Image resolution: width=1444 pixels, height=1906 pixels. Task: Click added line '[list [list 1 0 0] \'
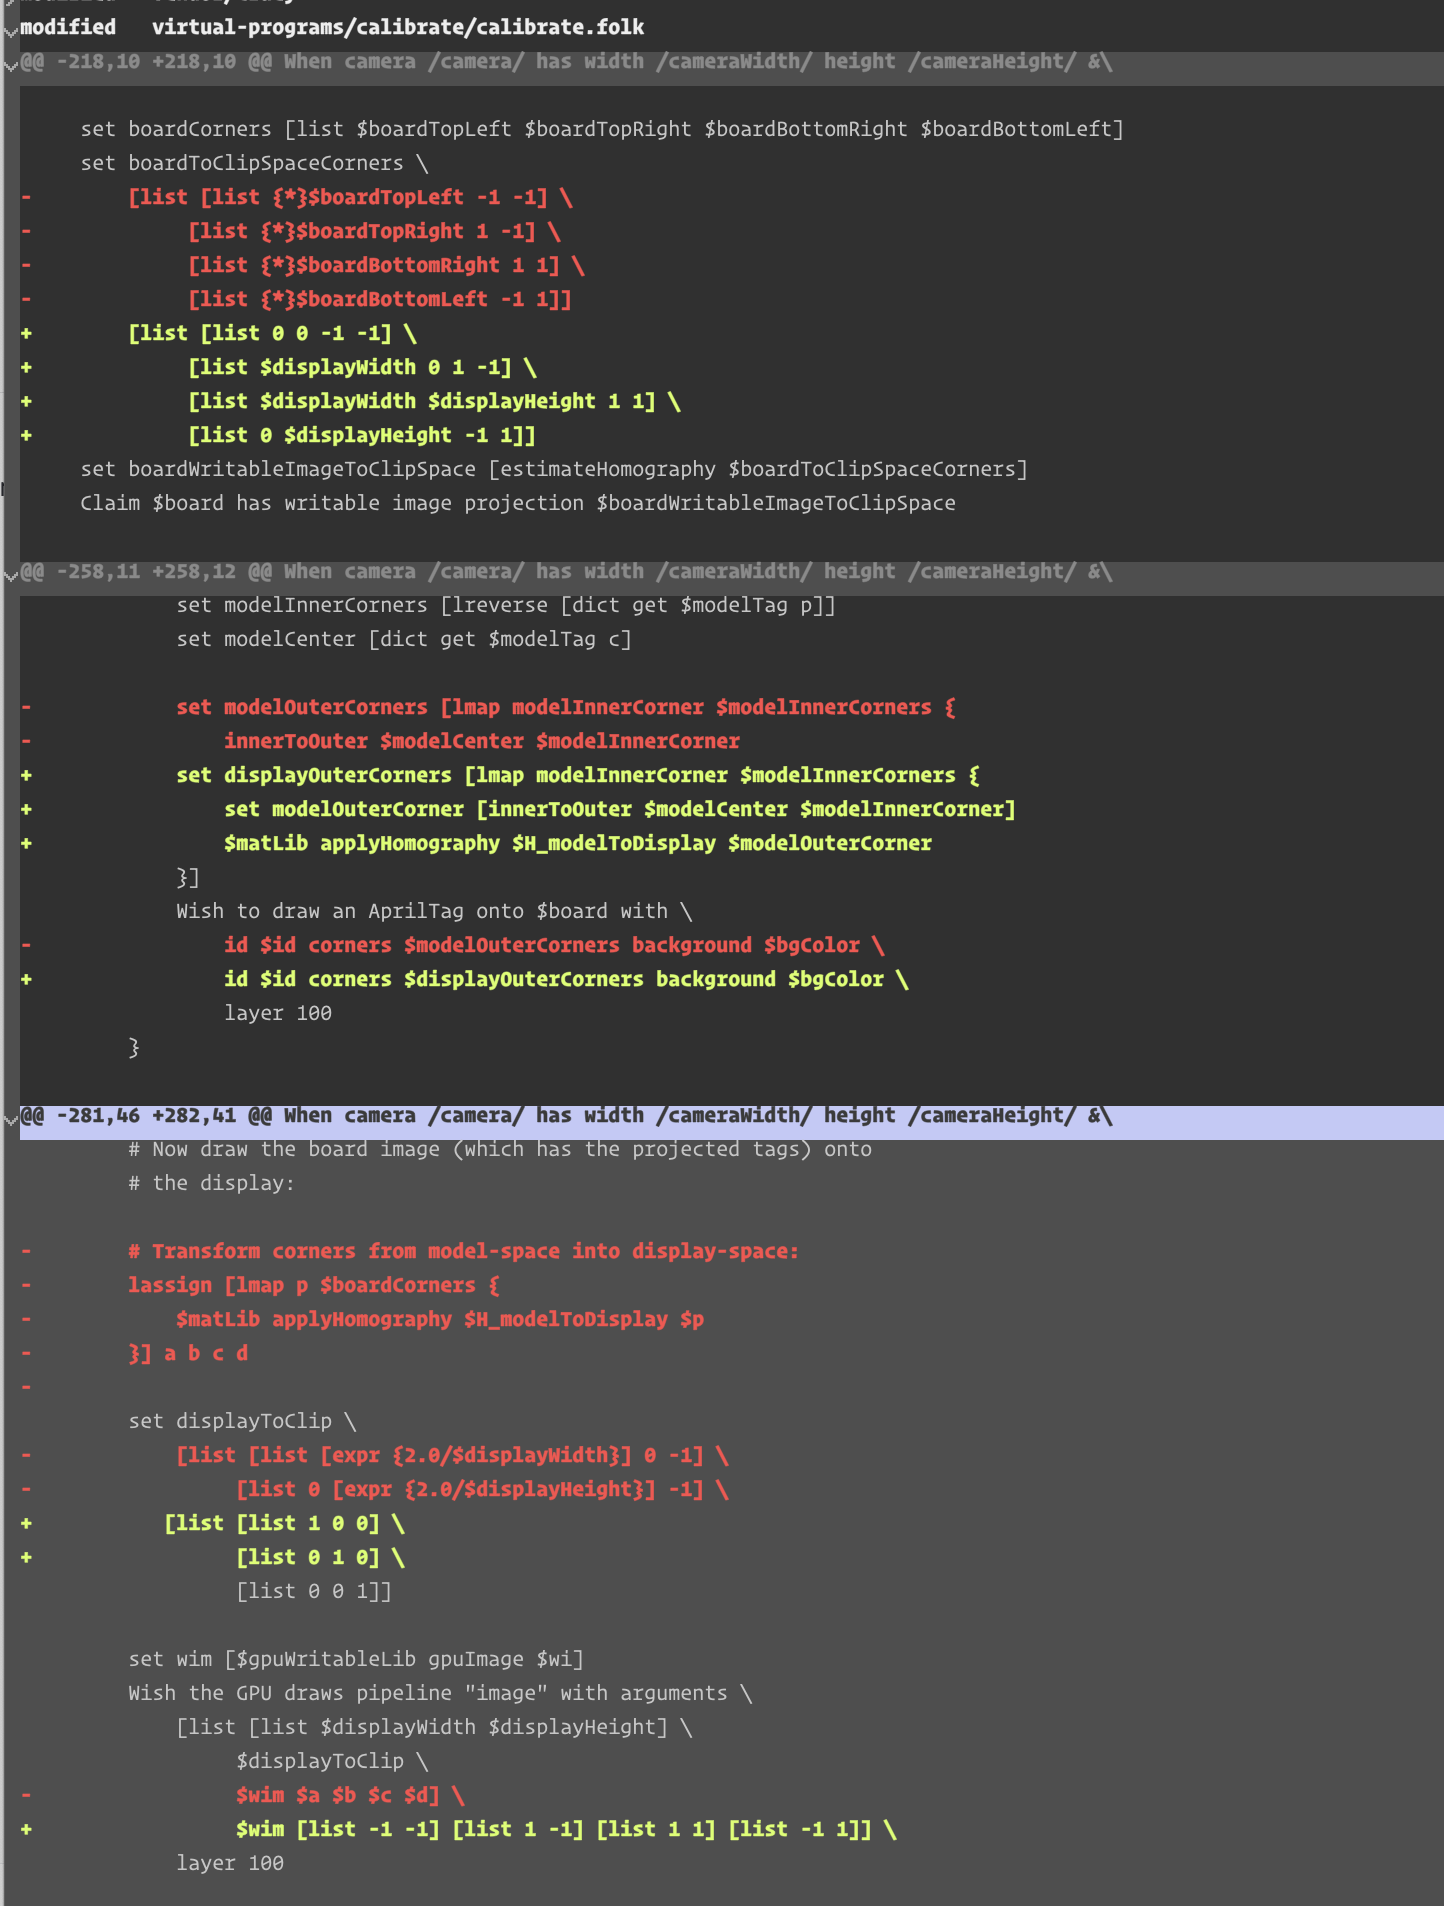click(x=284, y=1524)
